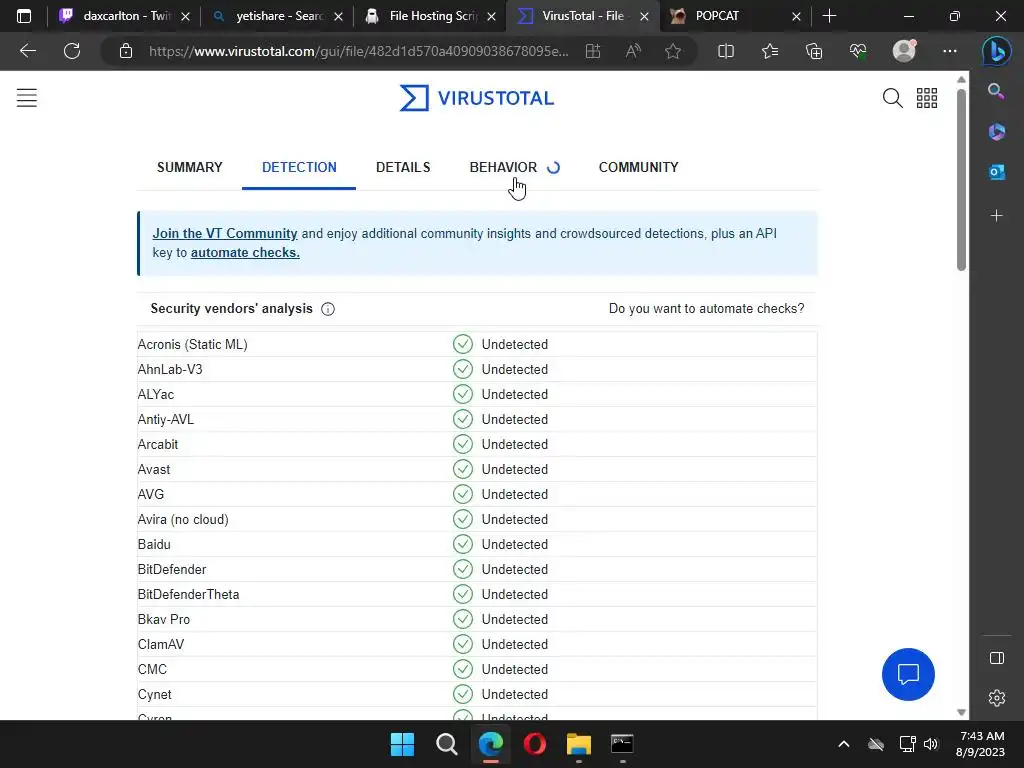Click the green check icon for Baidu
Viewport: 1024px width, 768px height.
tap(463, 544)
